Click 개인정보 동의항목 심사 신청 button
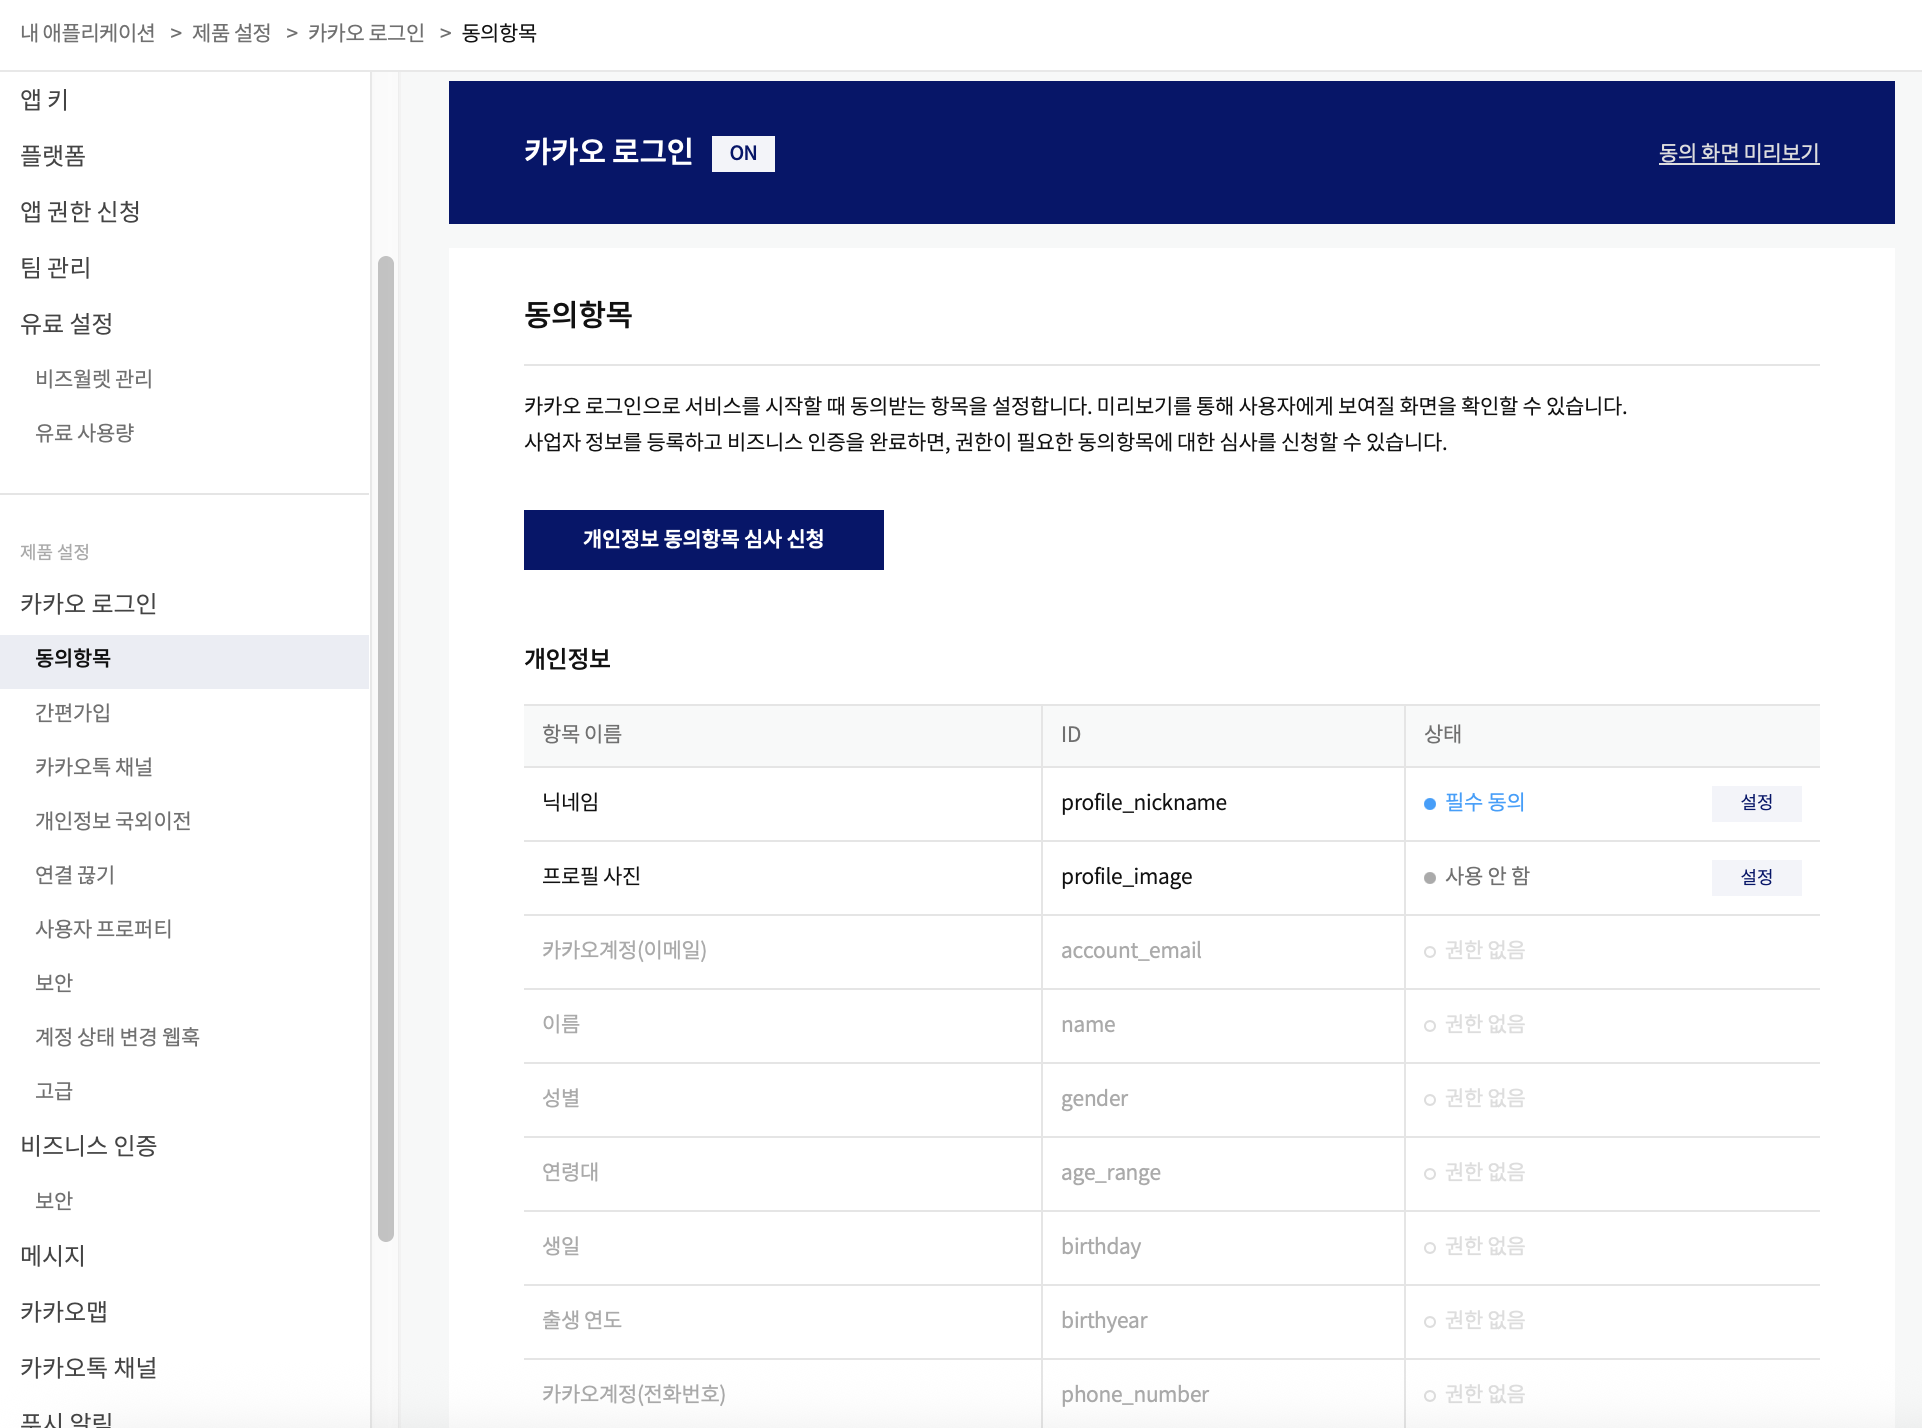 coord(703,539)
